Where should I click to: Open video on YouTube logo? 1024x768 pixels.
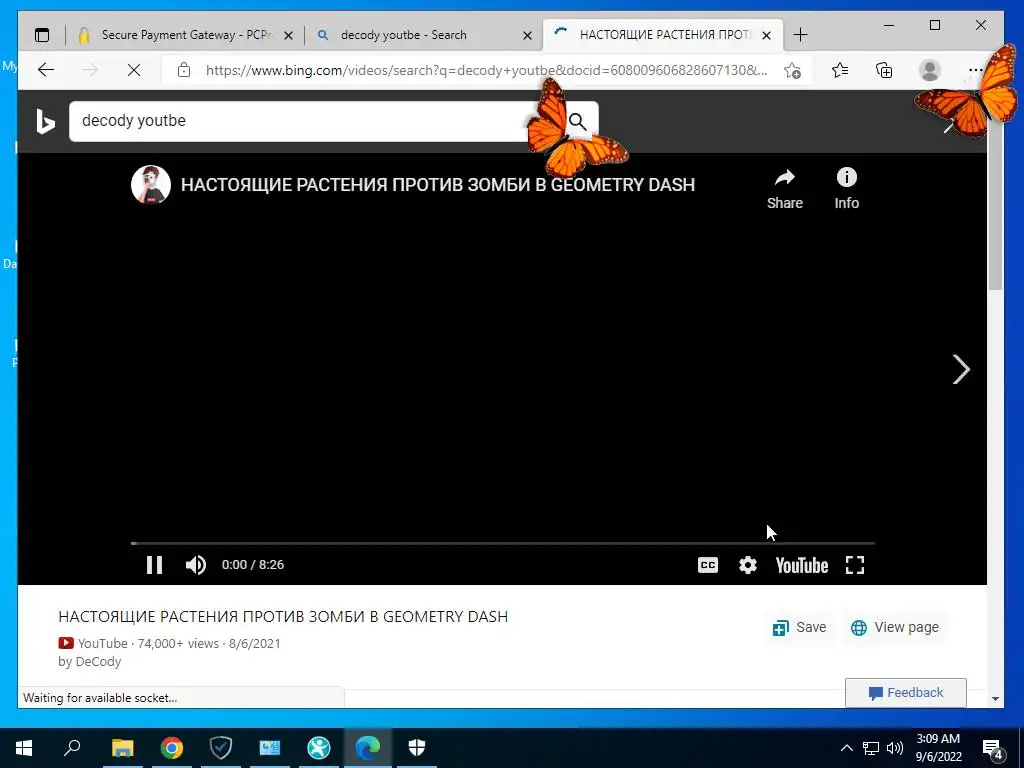pyautogui.click(x=801, y=565)
